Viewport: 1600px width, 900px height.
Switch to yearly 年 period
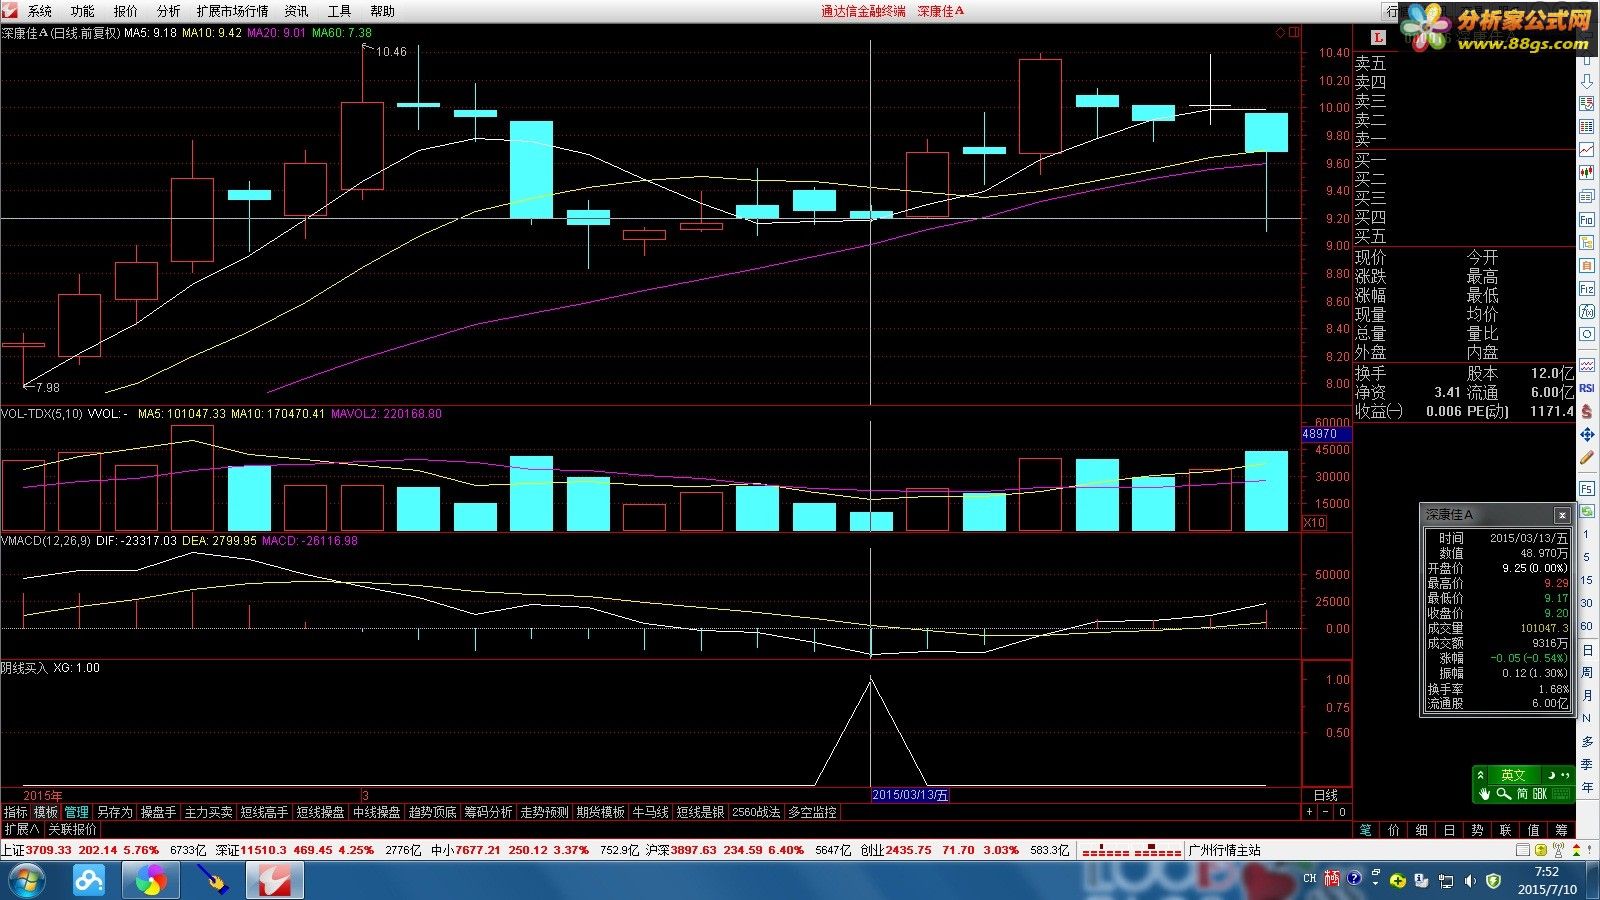coord(1587,788)
